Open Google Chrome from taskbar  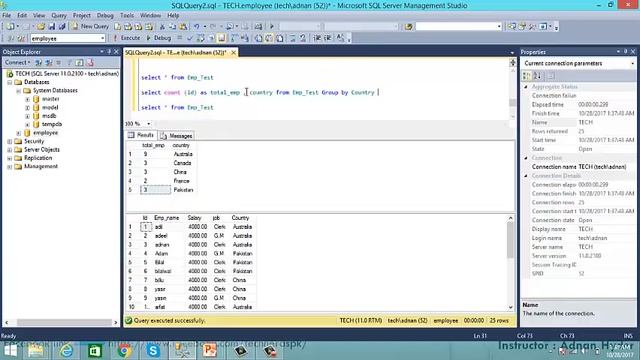coord(124,351)
